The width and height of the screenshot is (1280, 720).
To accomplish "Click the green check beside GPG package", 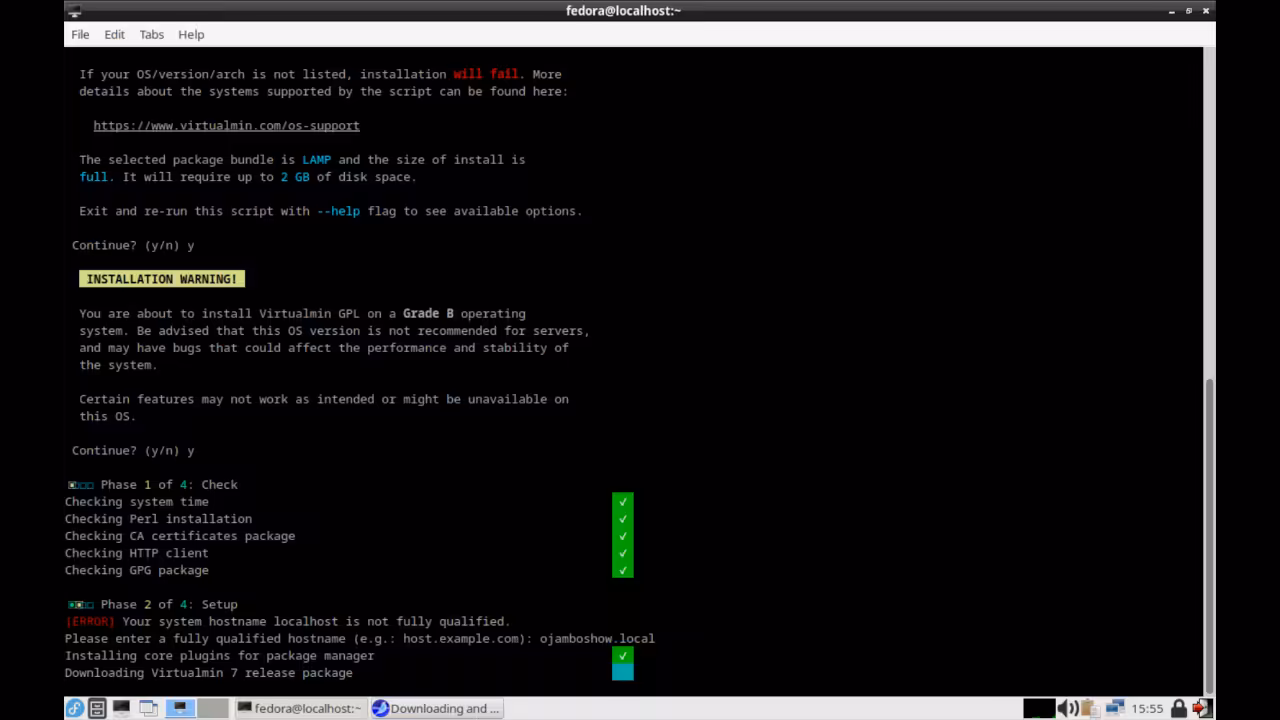I will tap(623, 570).
